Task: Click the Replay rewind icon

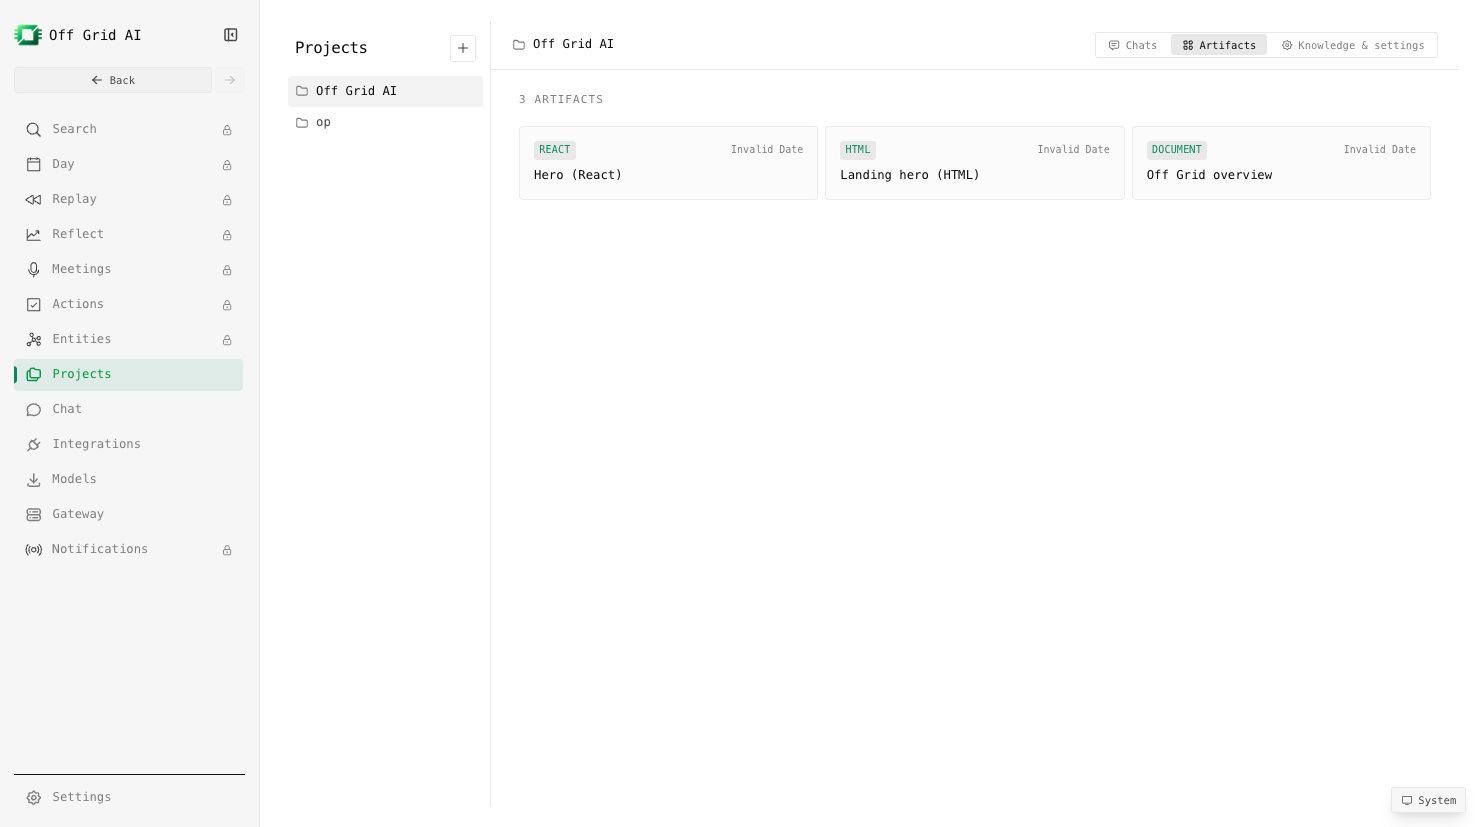Action: (x=34, y=199)
